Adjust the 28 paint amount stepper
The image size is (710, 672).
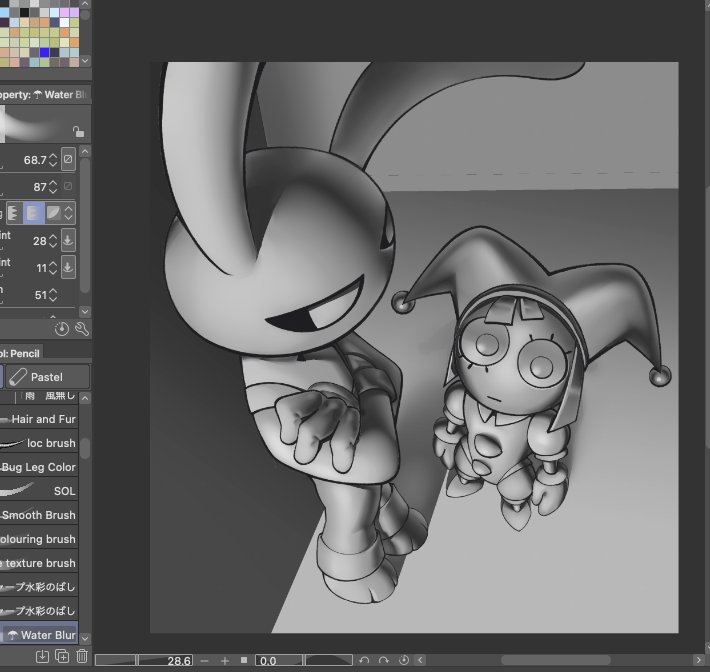pyautogui.click(x=53, y=240)
